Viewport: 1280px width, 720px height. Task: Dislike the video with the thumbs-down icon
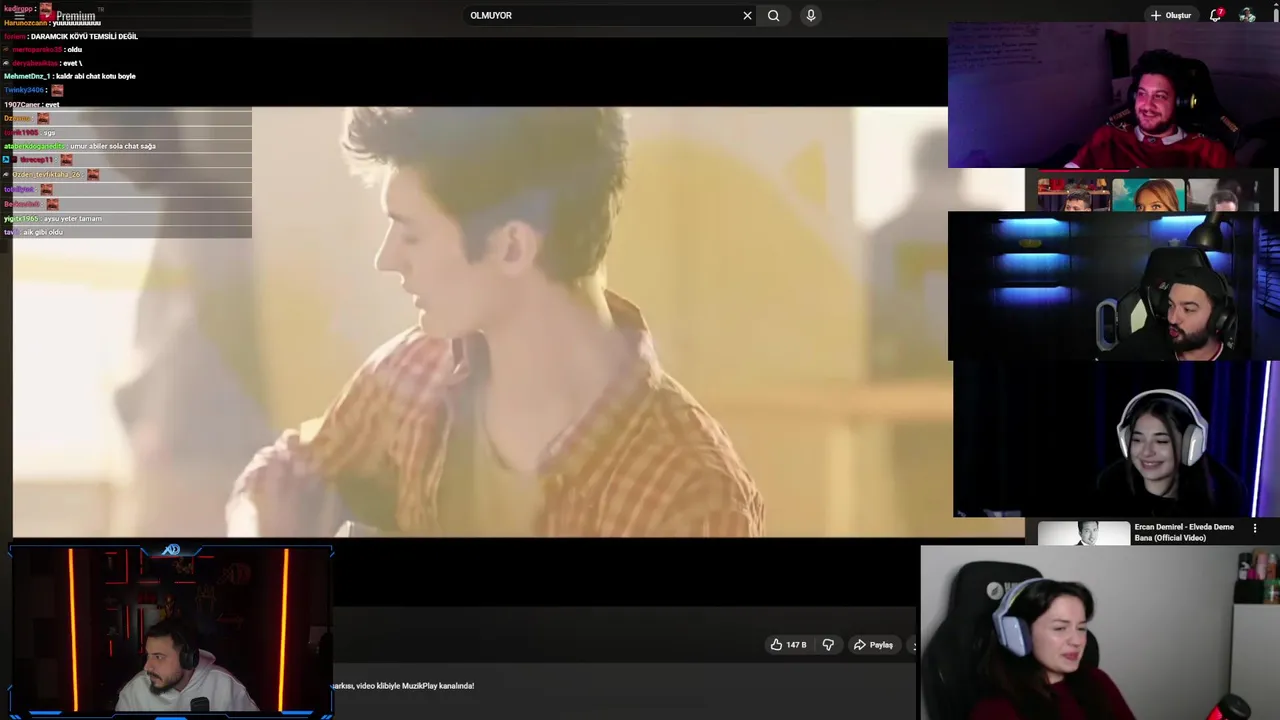tap(828, 645)
